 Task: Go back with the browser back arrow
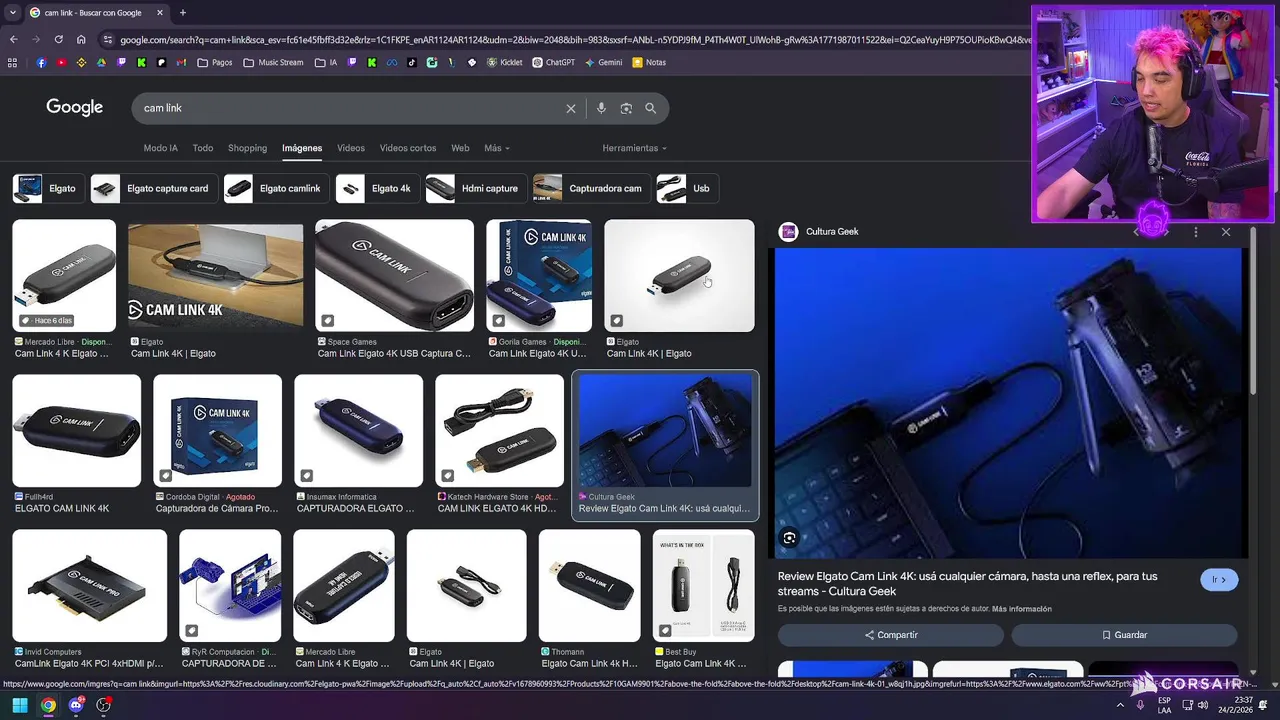click(x=13, y=40)
